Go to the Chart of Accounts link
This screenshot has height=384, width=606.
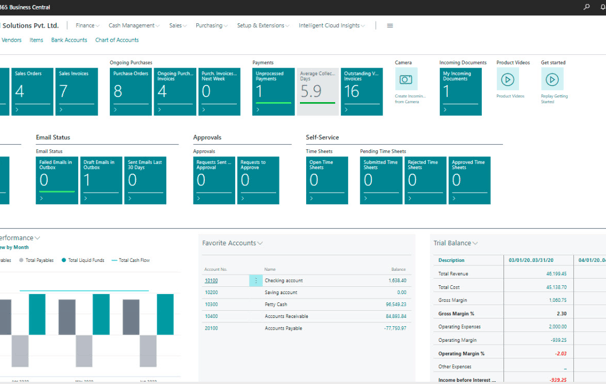pos(117,40)
